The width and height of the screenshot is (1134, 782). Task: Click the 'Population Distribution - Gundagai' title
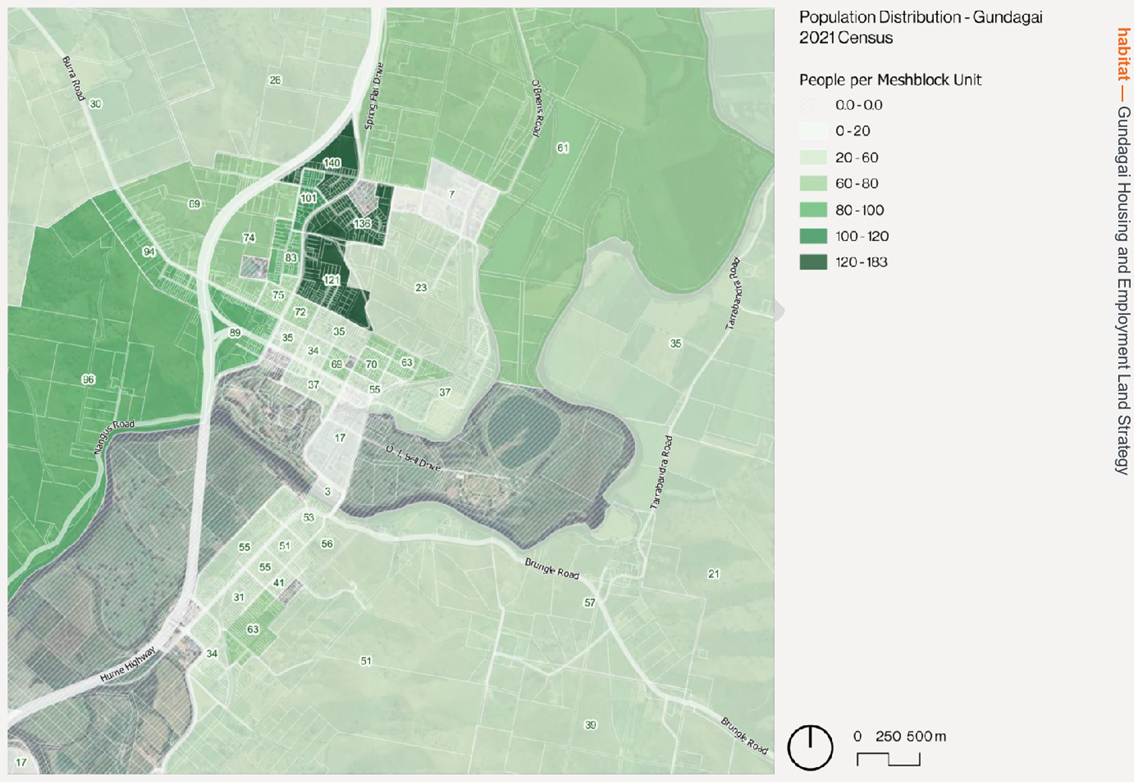click(x=921, y=17)
